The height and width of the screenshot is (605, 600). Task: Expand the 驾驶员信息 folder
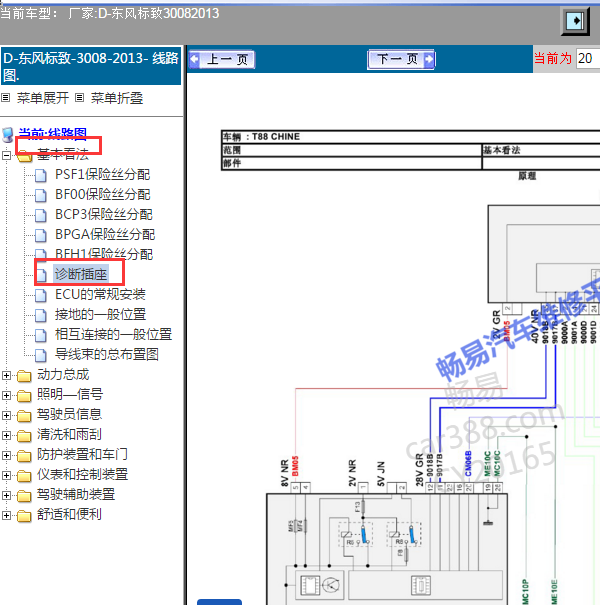click(6, 416)
